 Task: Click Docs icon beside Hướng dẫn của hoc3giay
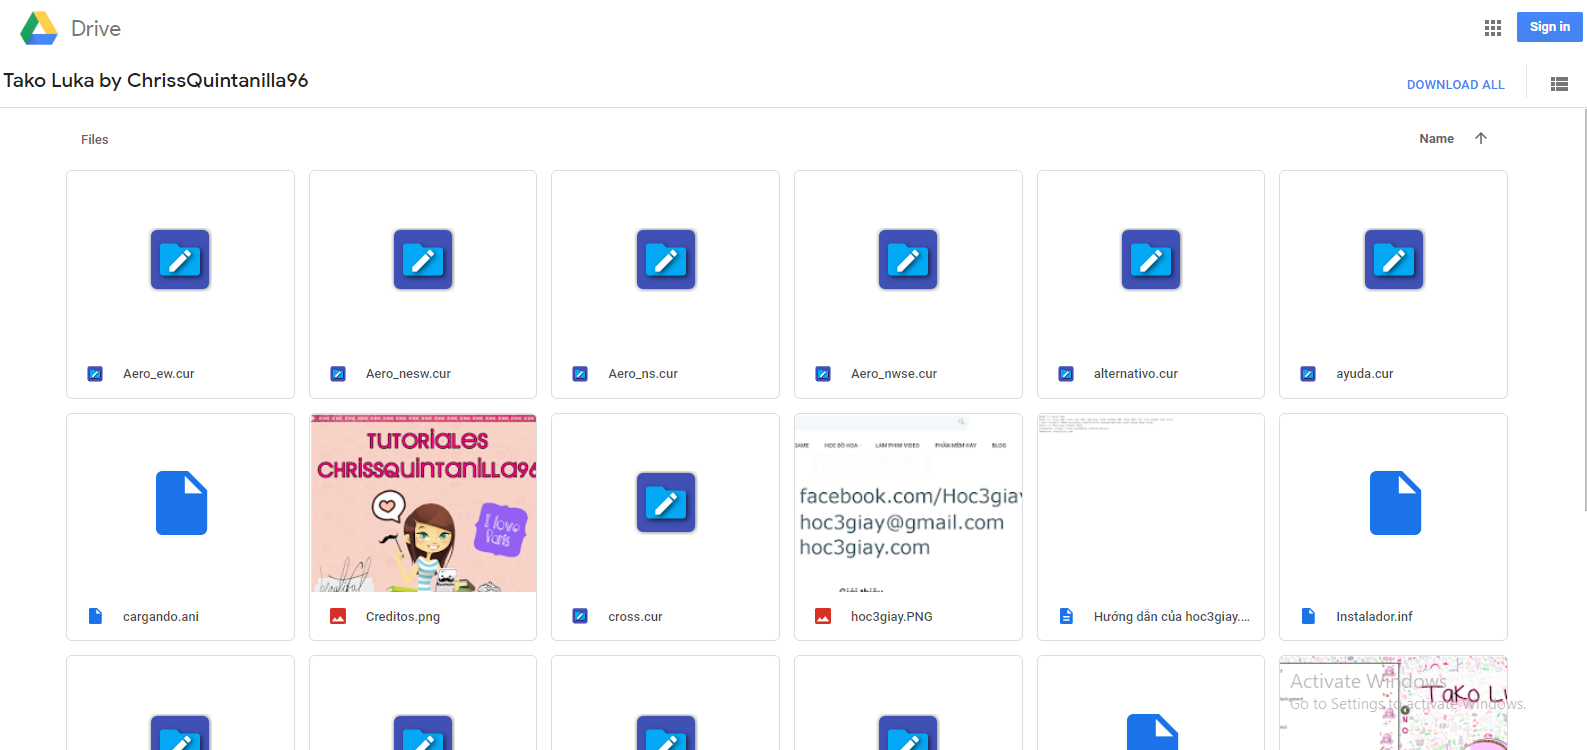click(1066, 616)
